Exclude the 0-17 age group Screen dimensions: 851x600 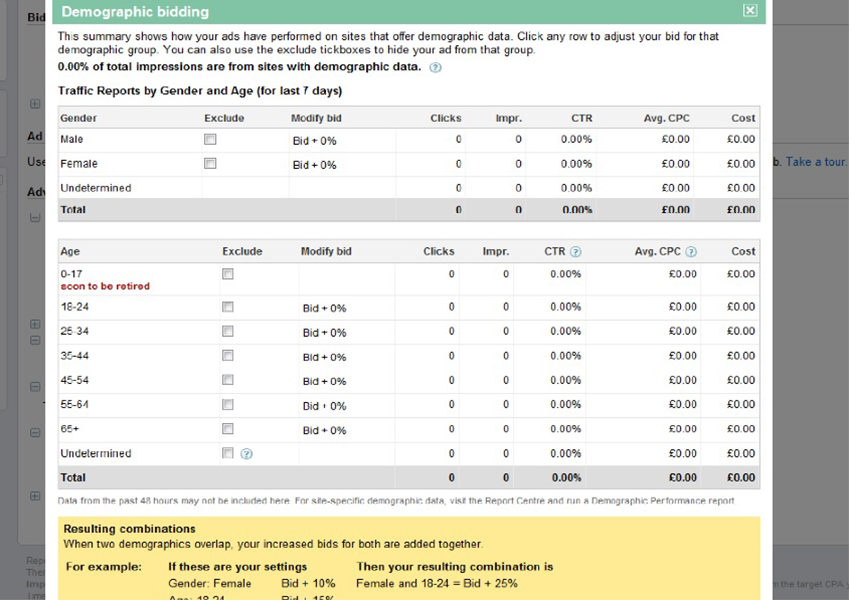tap(228, 274)
